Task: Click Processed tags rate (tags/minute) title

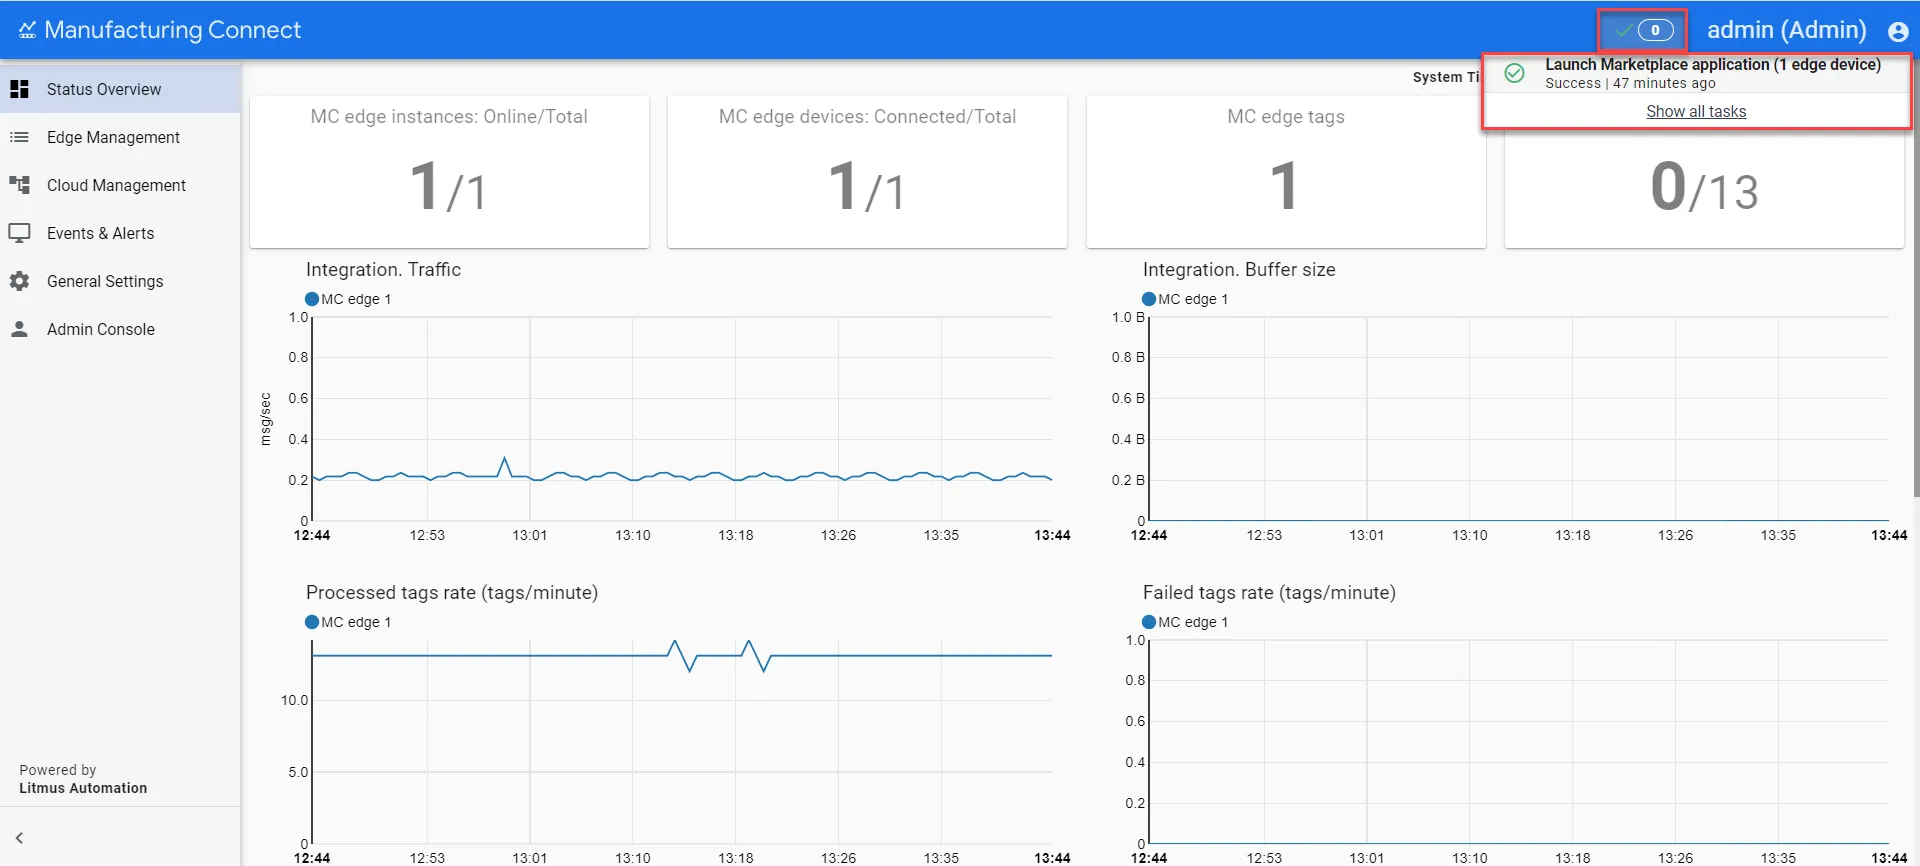Action: pos(452,592)
